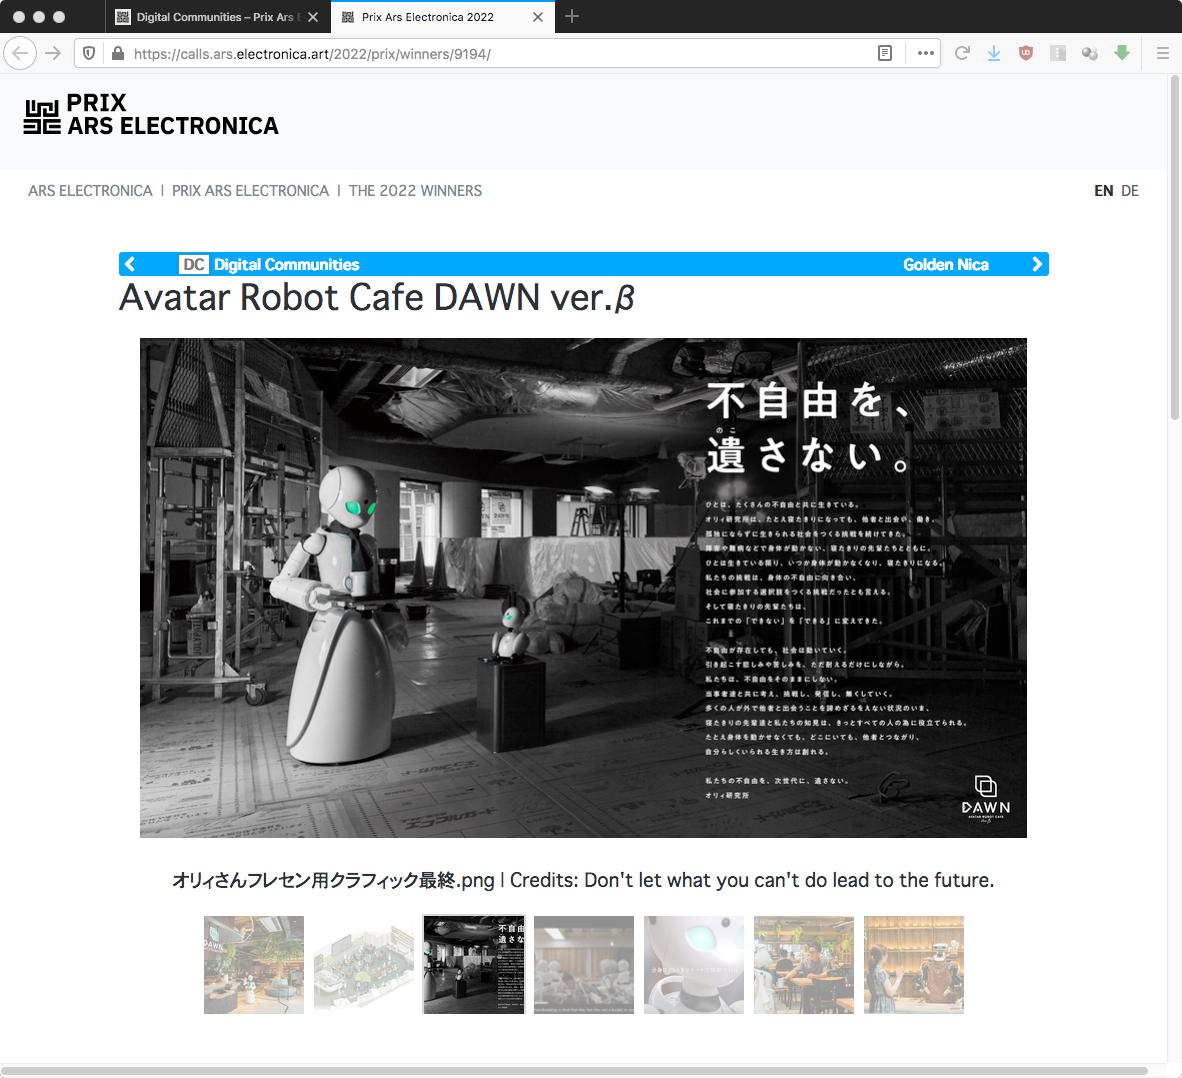The width and height of the screenshot is (1182, 1078).
Task: Select fourth thumbnail of several robots in room
Action: (x=584, y=965)
